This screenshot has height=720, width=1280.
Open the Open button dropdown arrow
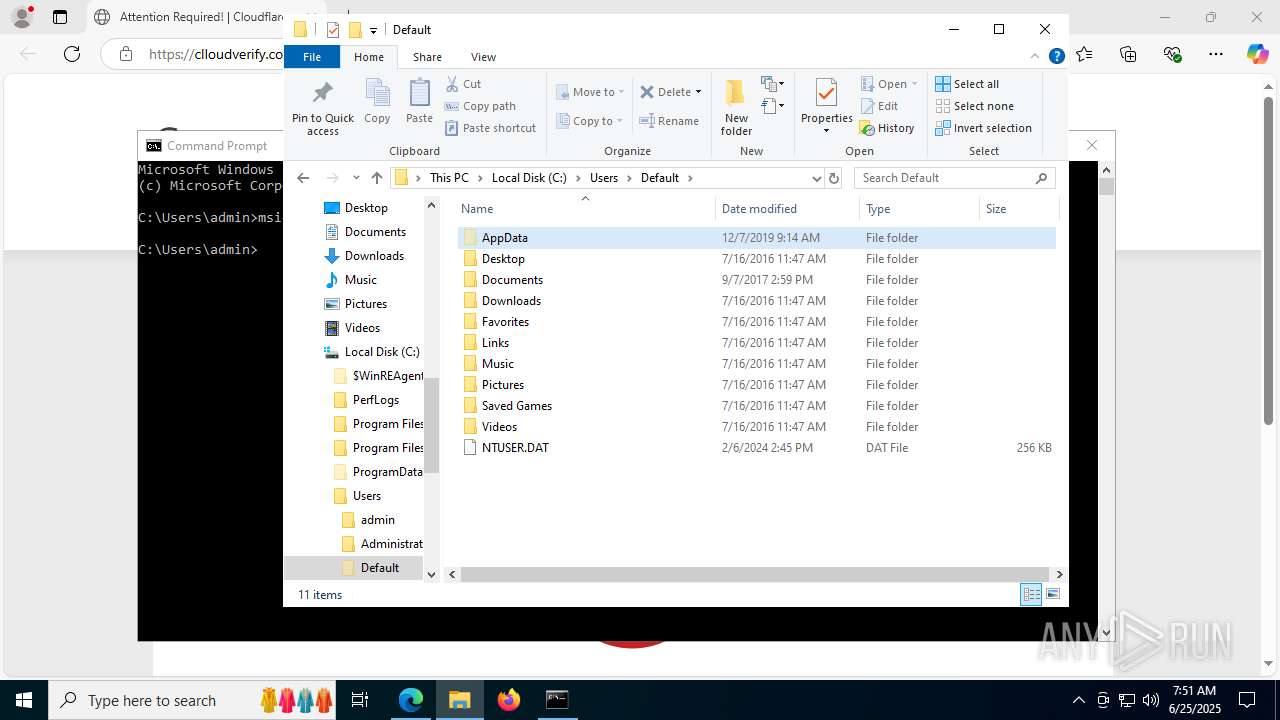pyautogui.click(x=914, y=84)
